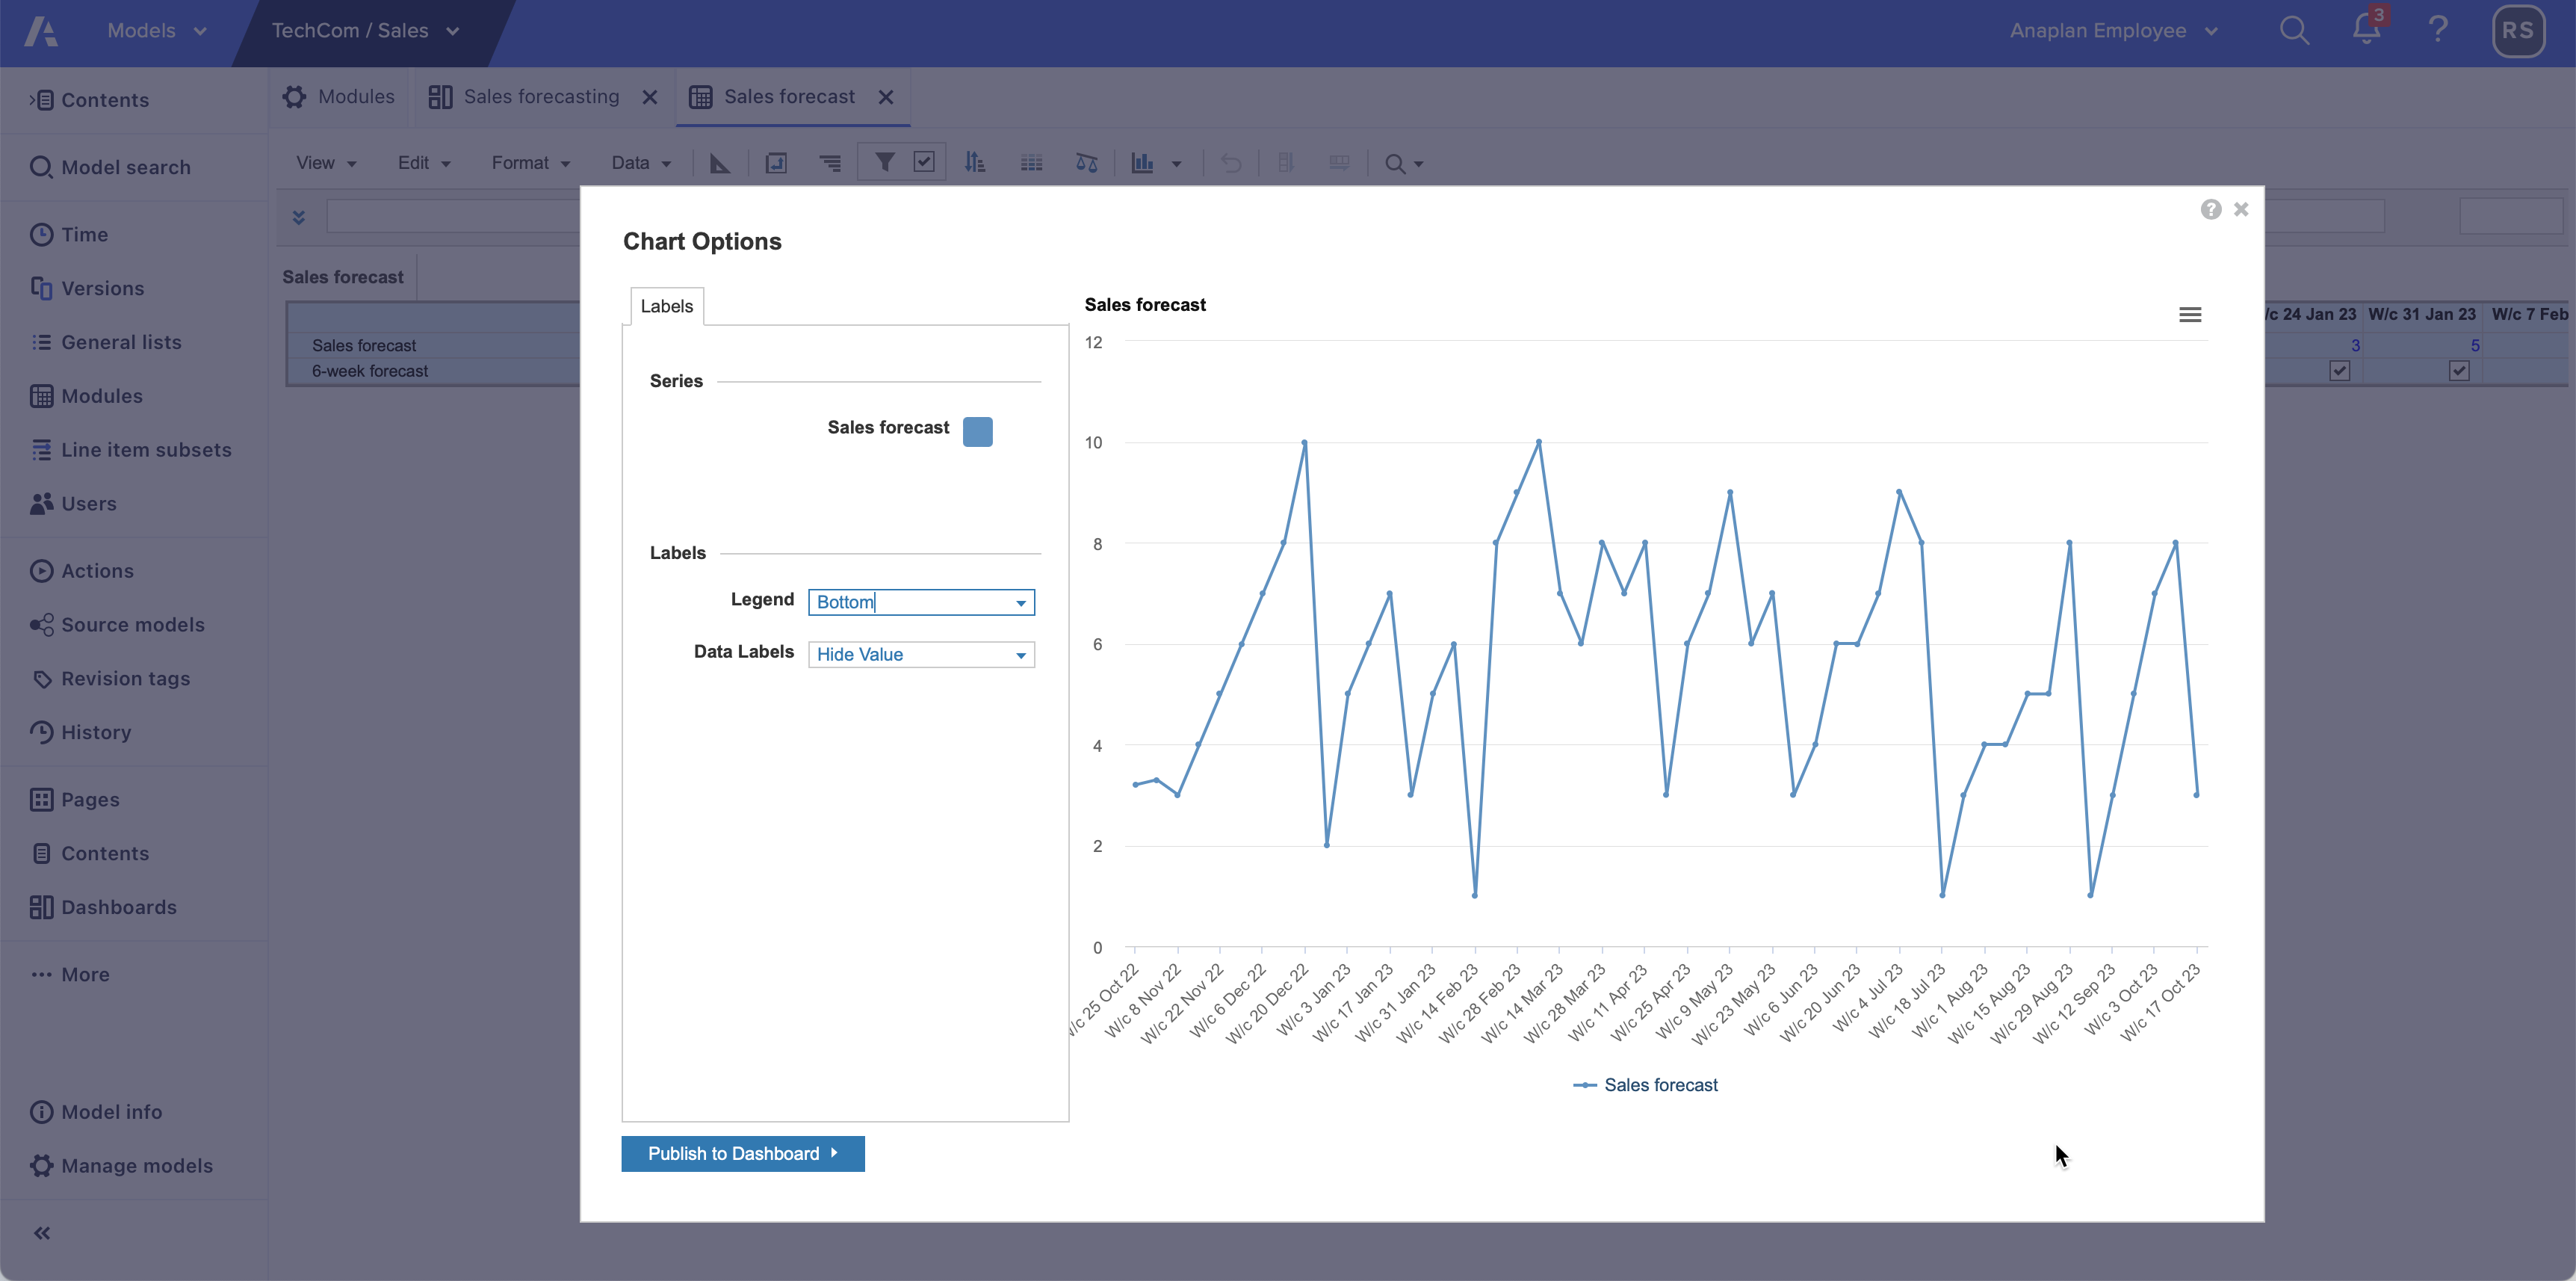Viewport: 2576px width, 1281px height.
Task: Click the sort toolbar icon
Action: coord(974,163)
